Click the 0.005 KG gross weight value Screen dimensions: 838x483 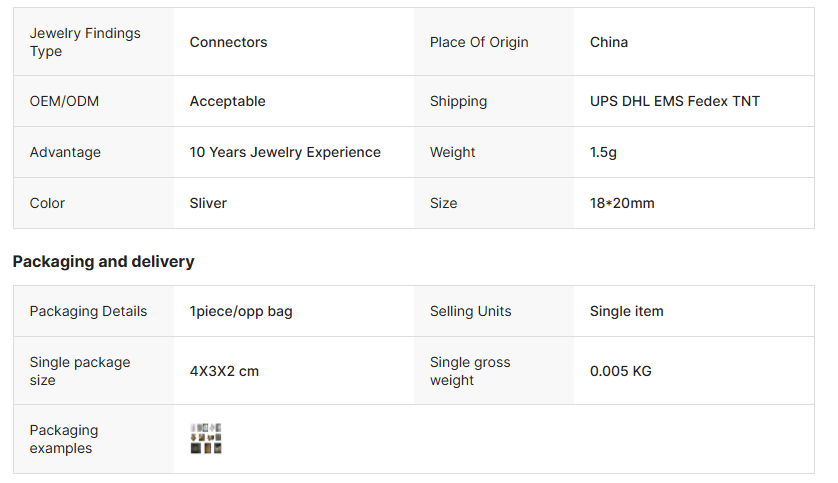pos(621,371)
